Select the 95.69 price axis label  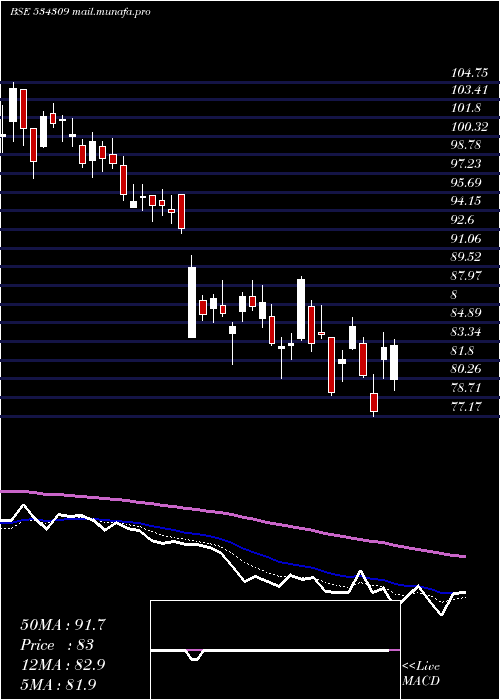point(467,182)
